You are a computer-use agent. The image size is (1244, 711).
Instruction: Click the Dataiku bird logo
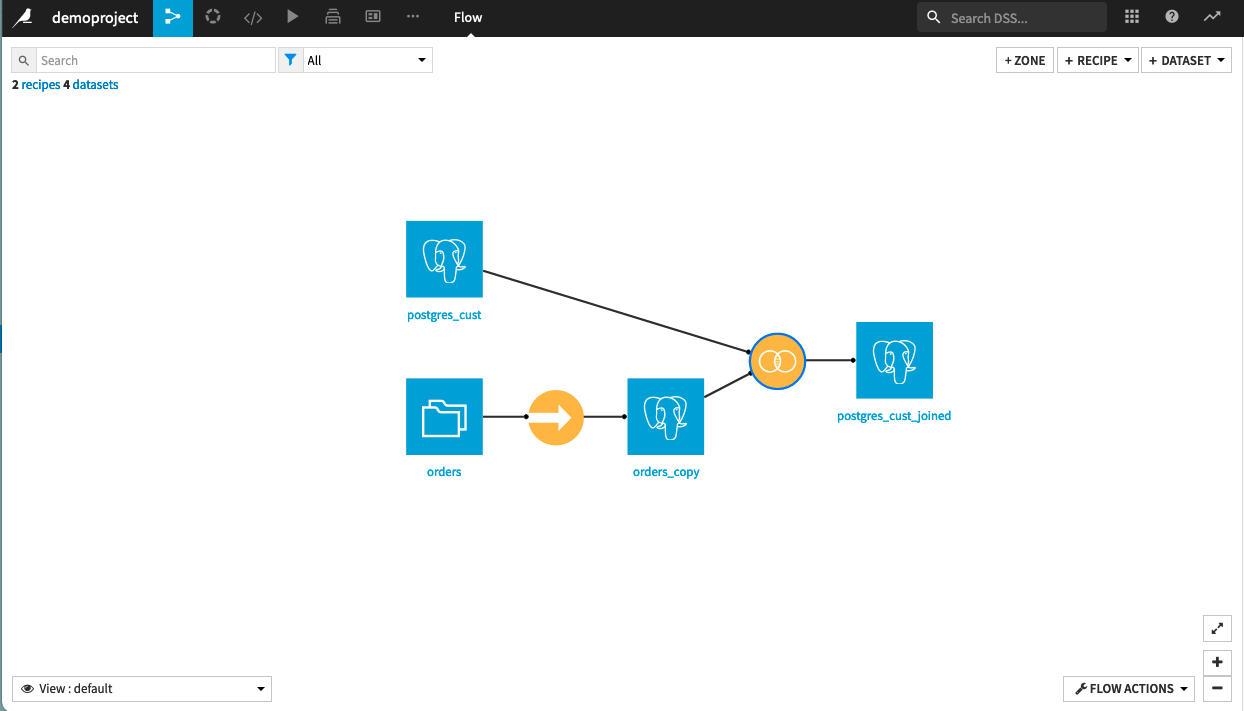(x=22, y=17)
